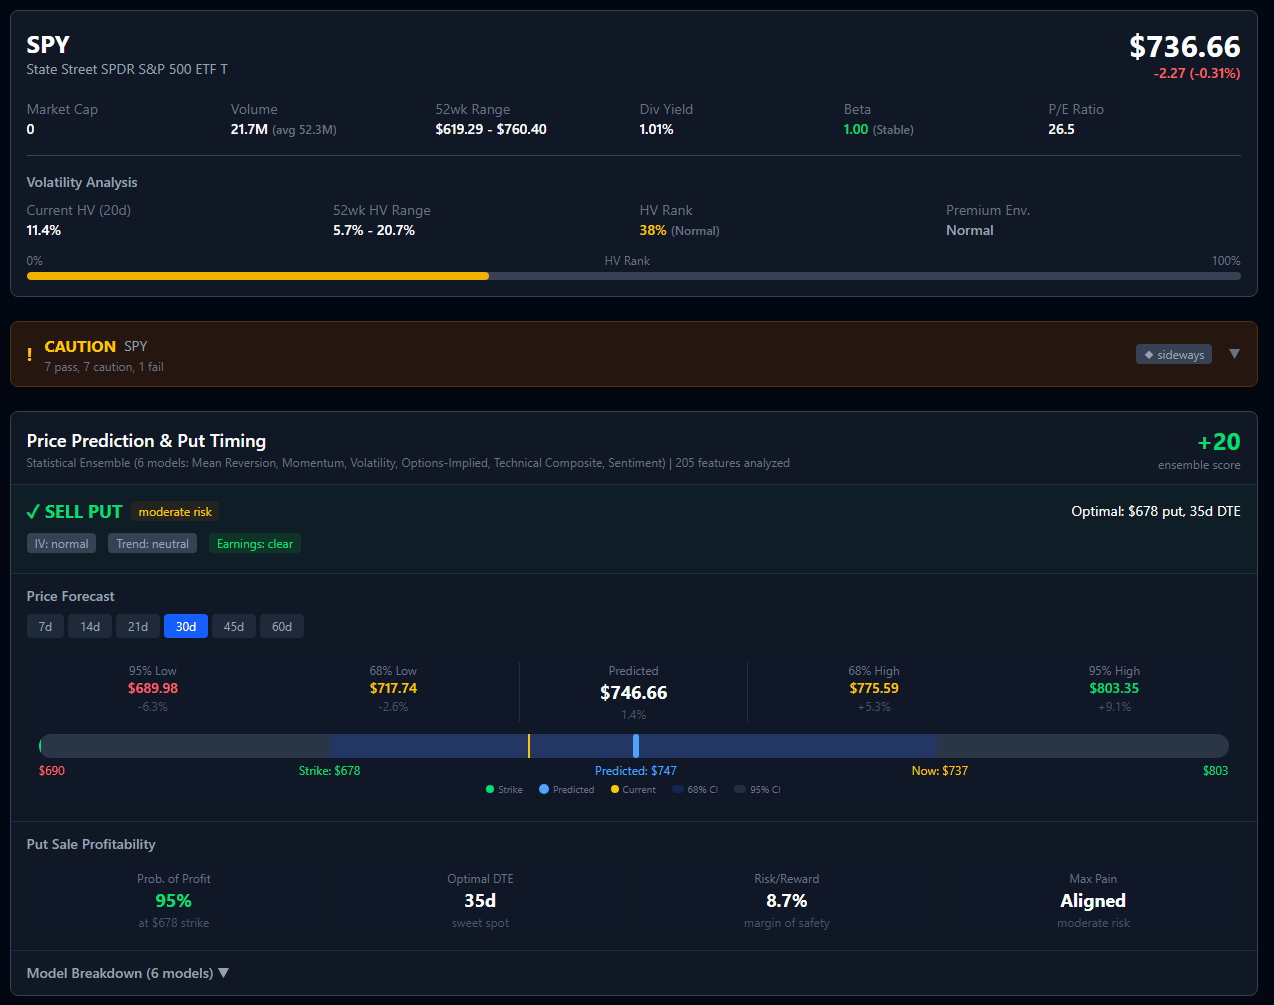Screen dimensions: 1274x1005
Task: Click the sideways trend badge
Action: pos(1174,355)
